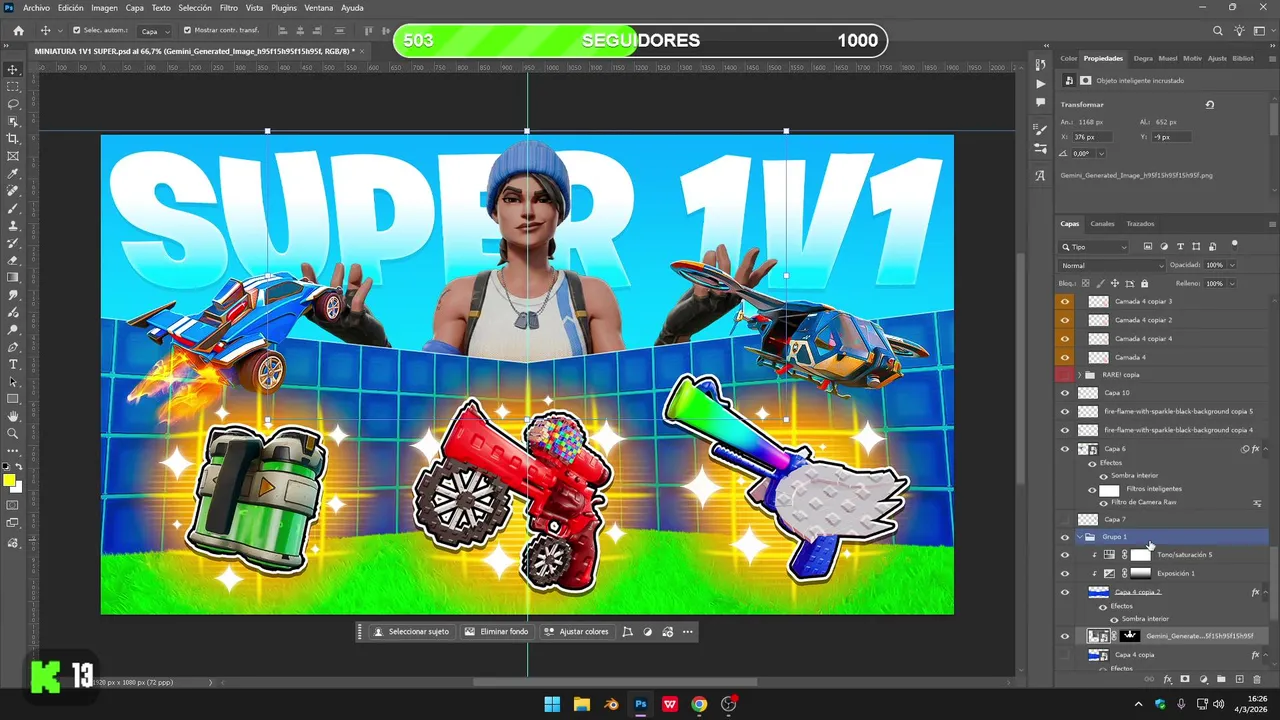This screenshot has width=1280, height=720.
Task: Select the Rectangular Marquee tool
Action: [13, 87]
